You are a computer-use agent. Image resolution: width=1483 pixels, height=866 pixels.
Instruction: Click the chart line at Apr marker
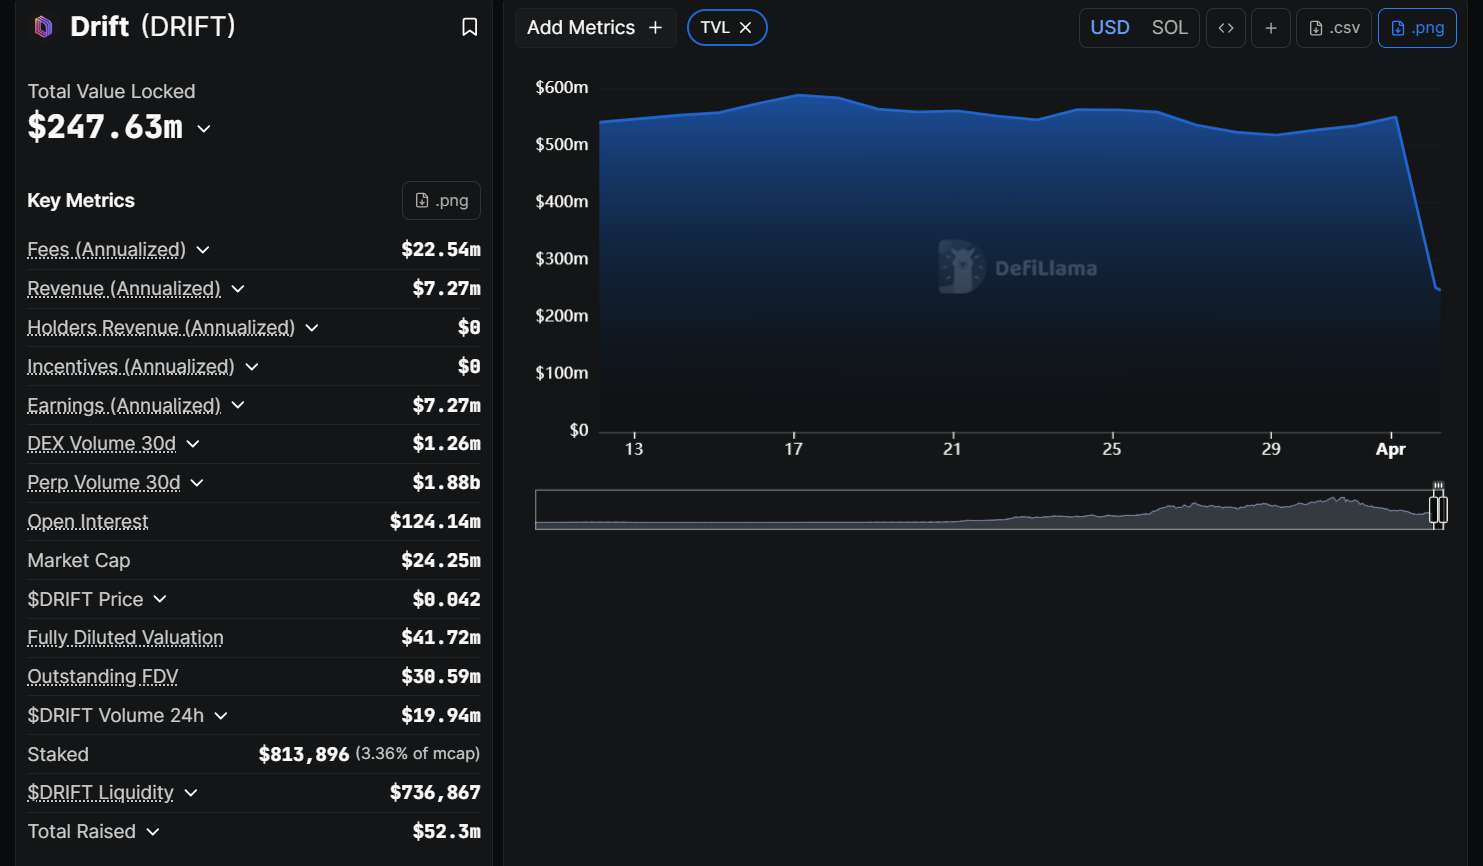(x=1393, y=118)
